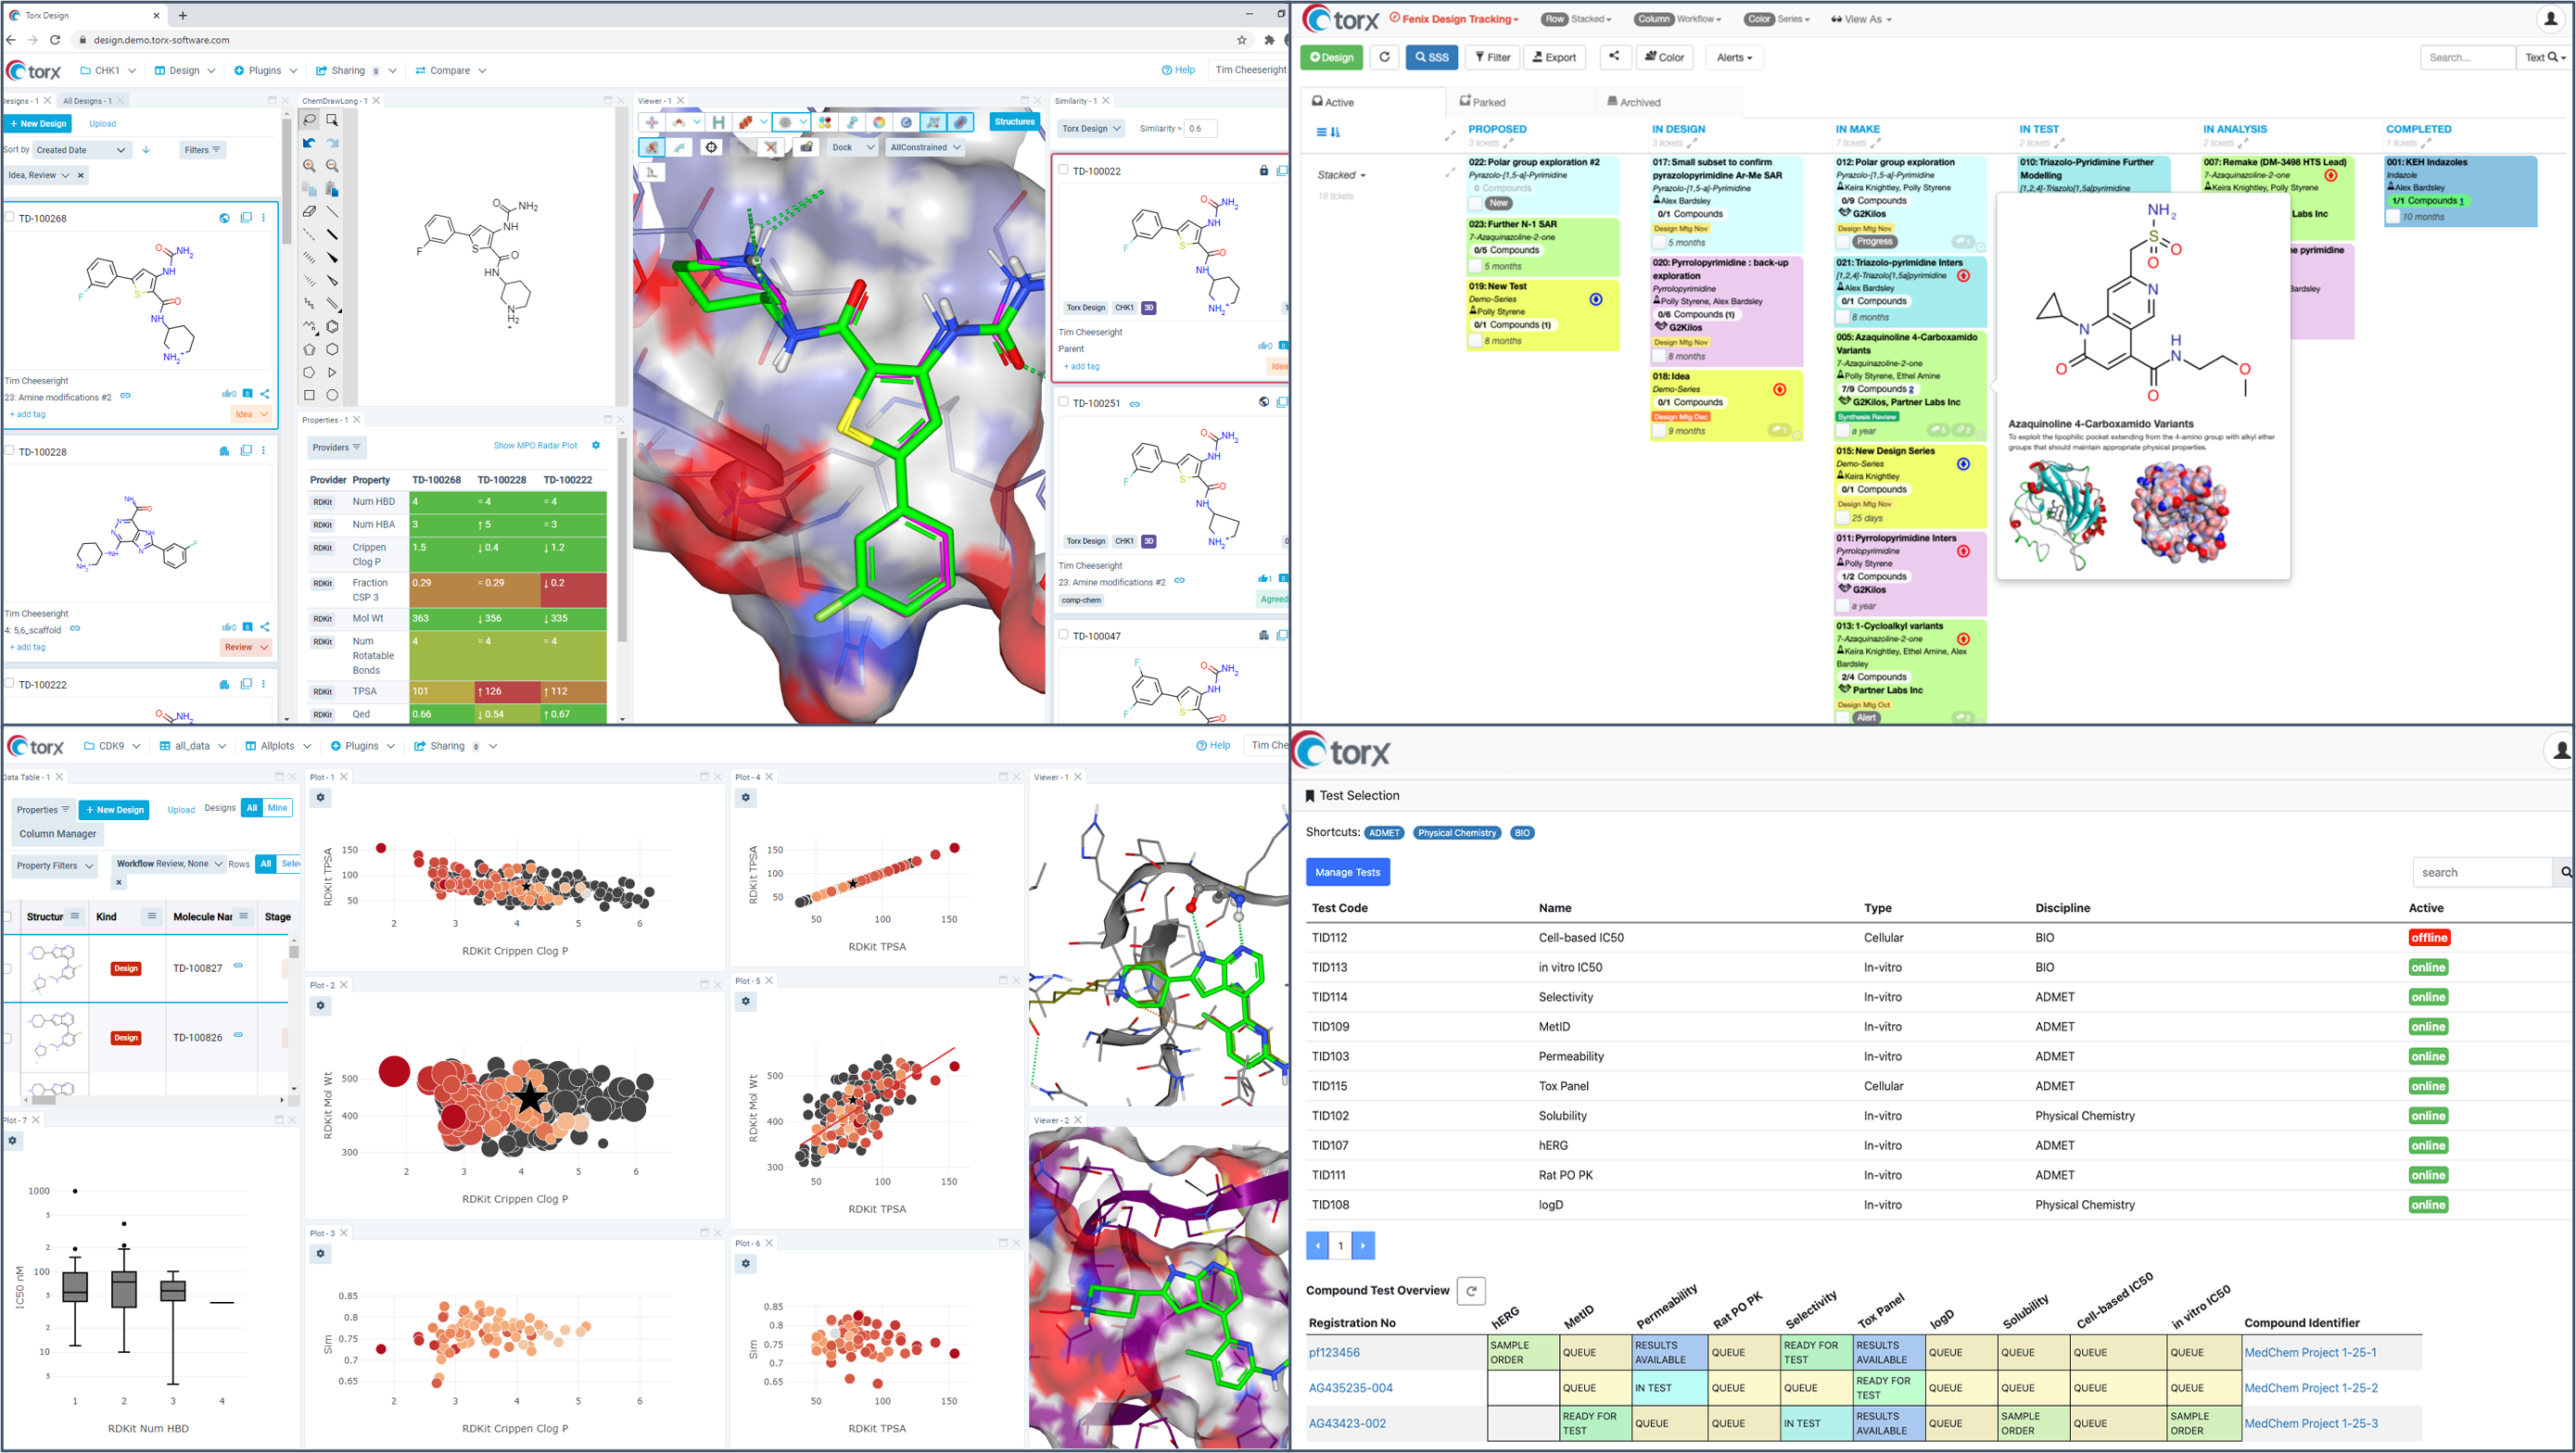Open the AllConstrained dropdown

click(x=925, y=147)
